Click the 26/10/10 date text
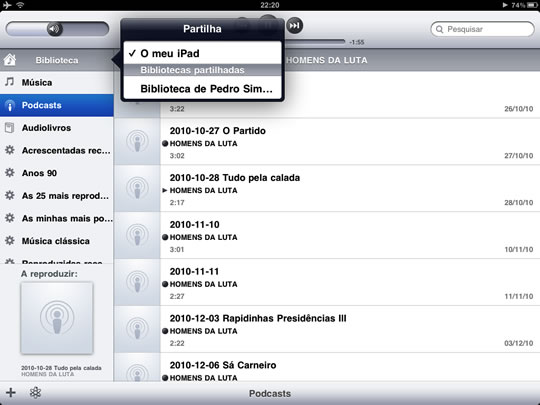The image size is (540, 405). [519, 109]
